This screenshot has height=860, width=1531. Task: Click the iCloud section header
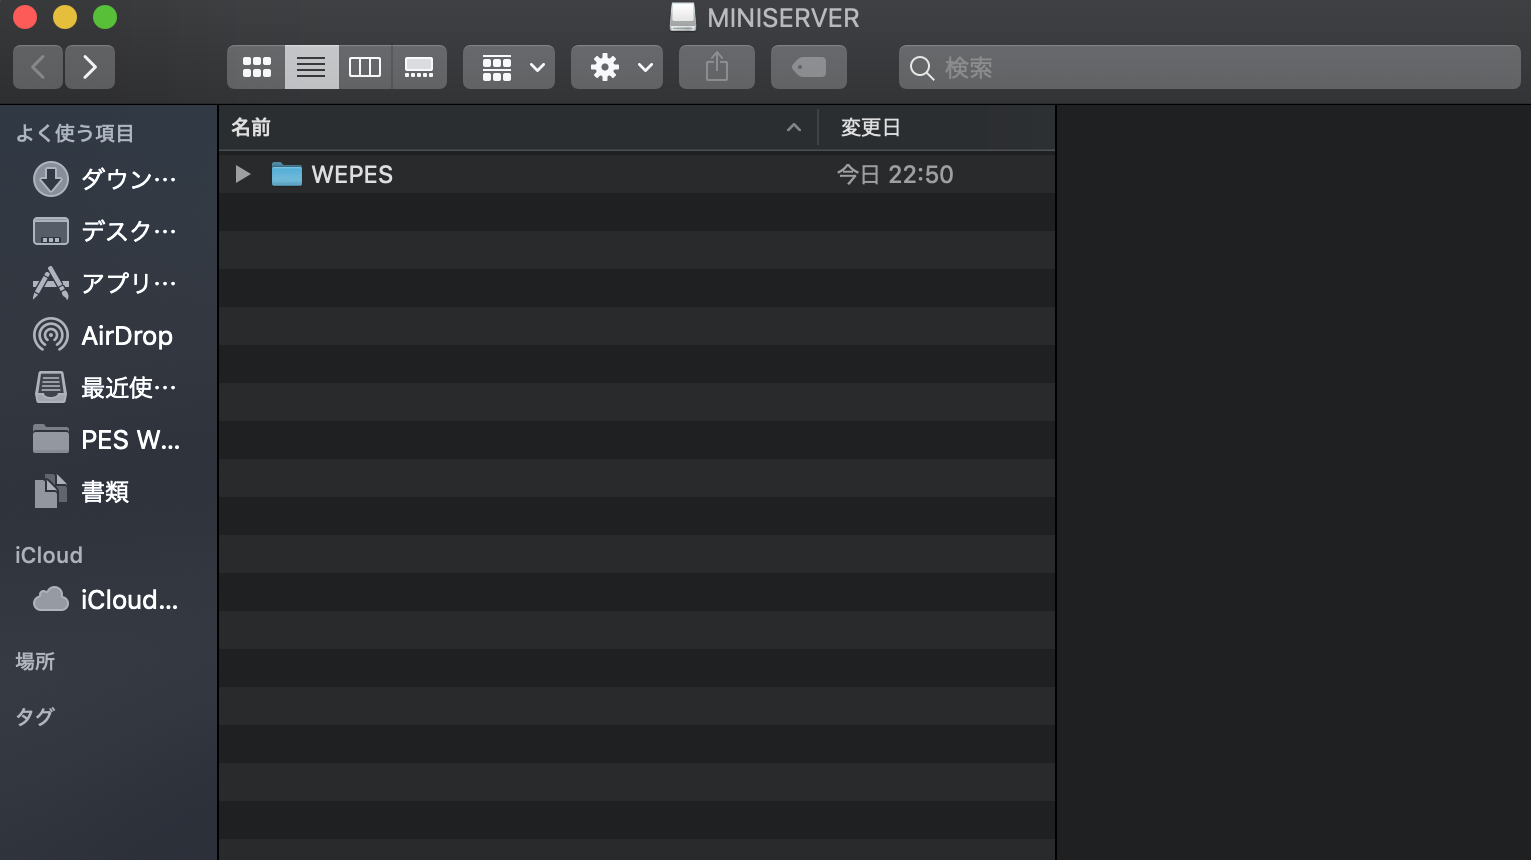click(x=49, y=555)
